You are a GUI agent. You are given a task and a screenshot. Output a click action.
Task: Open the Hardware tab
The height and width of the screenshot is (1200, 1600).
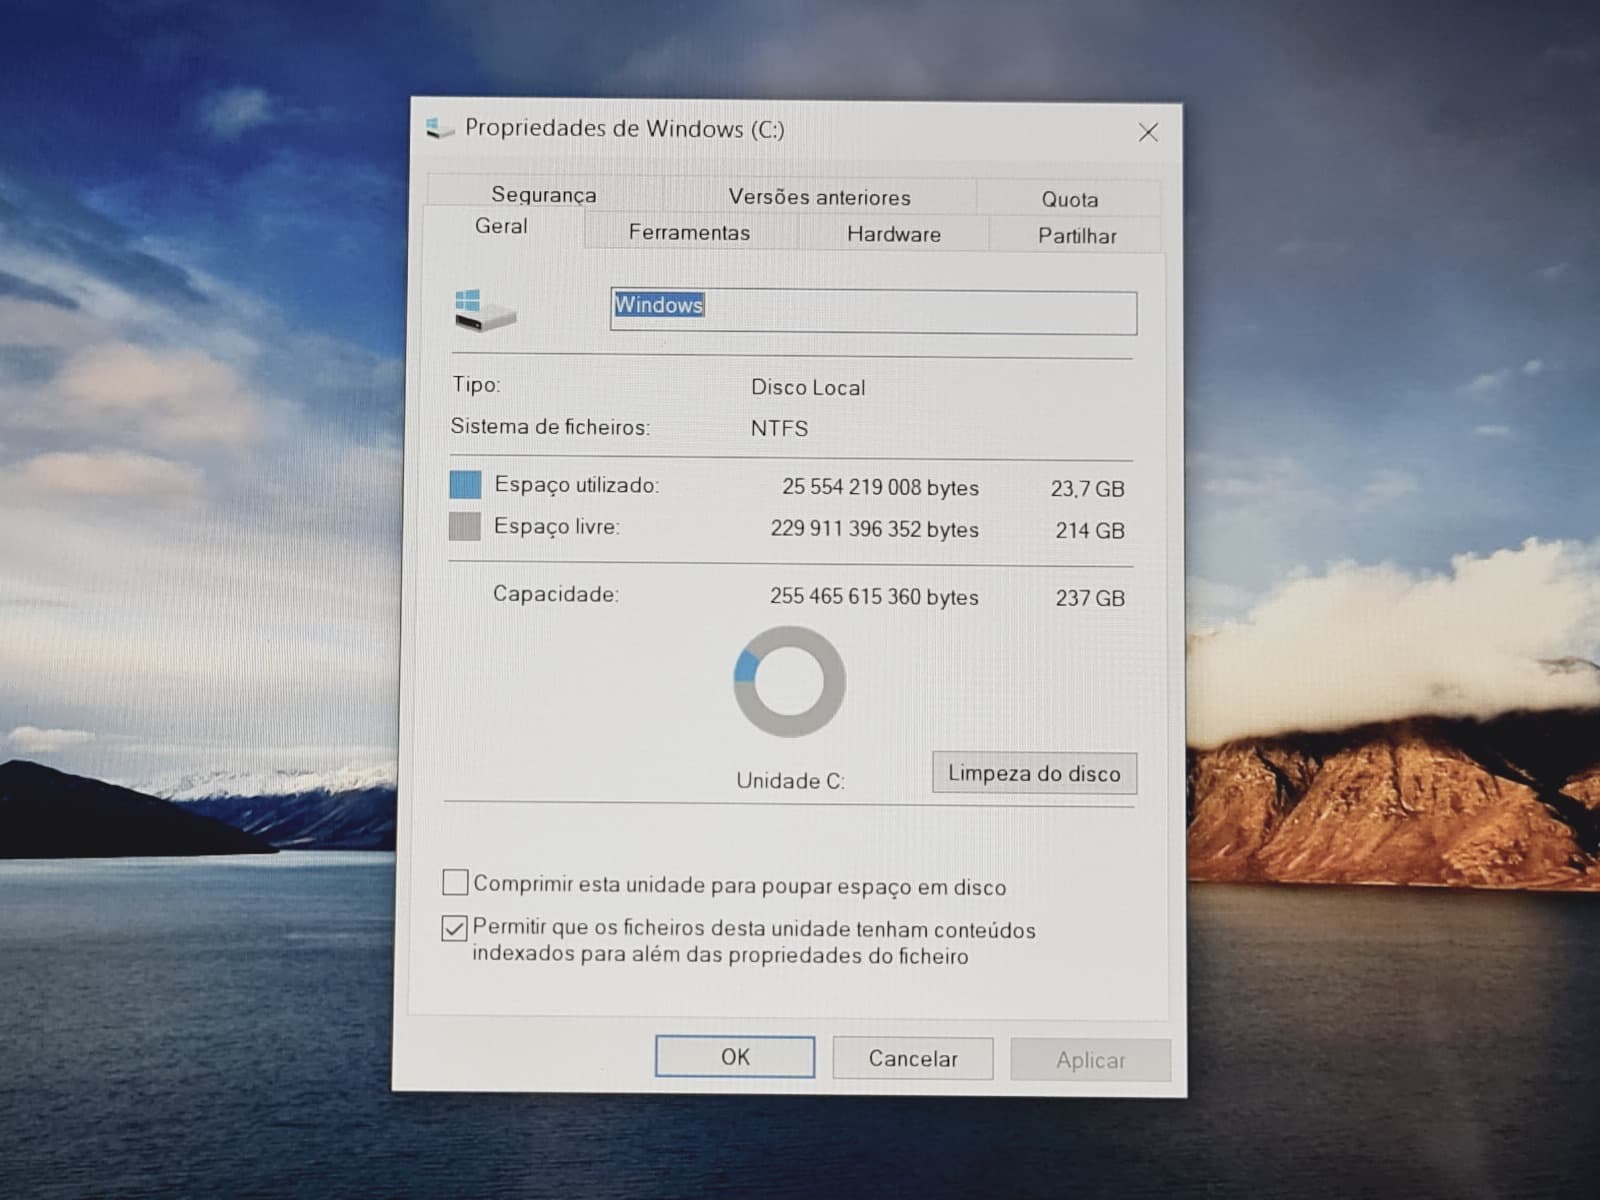(893, 234)
